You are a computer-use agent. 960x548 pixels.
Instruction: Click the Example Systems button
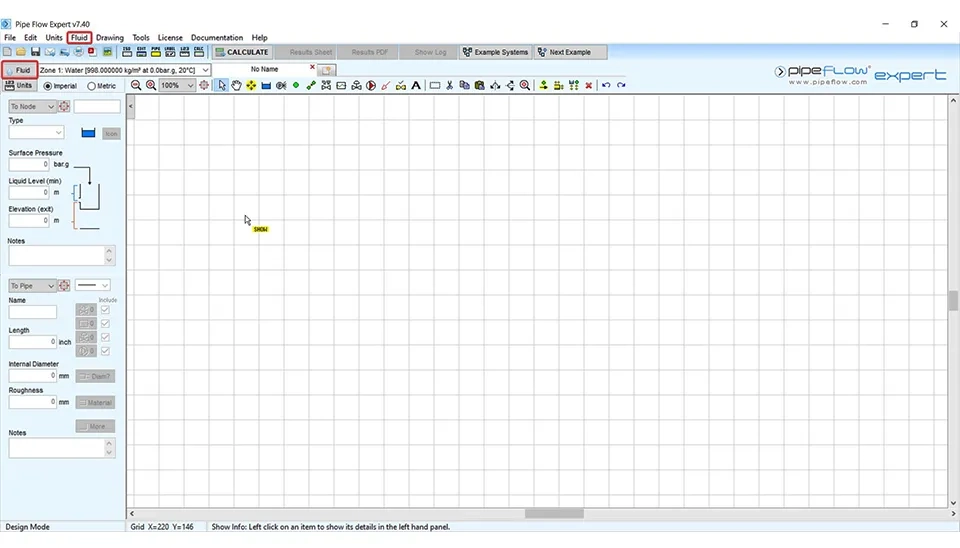(495, 52)
